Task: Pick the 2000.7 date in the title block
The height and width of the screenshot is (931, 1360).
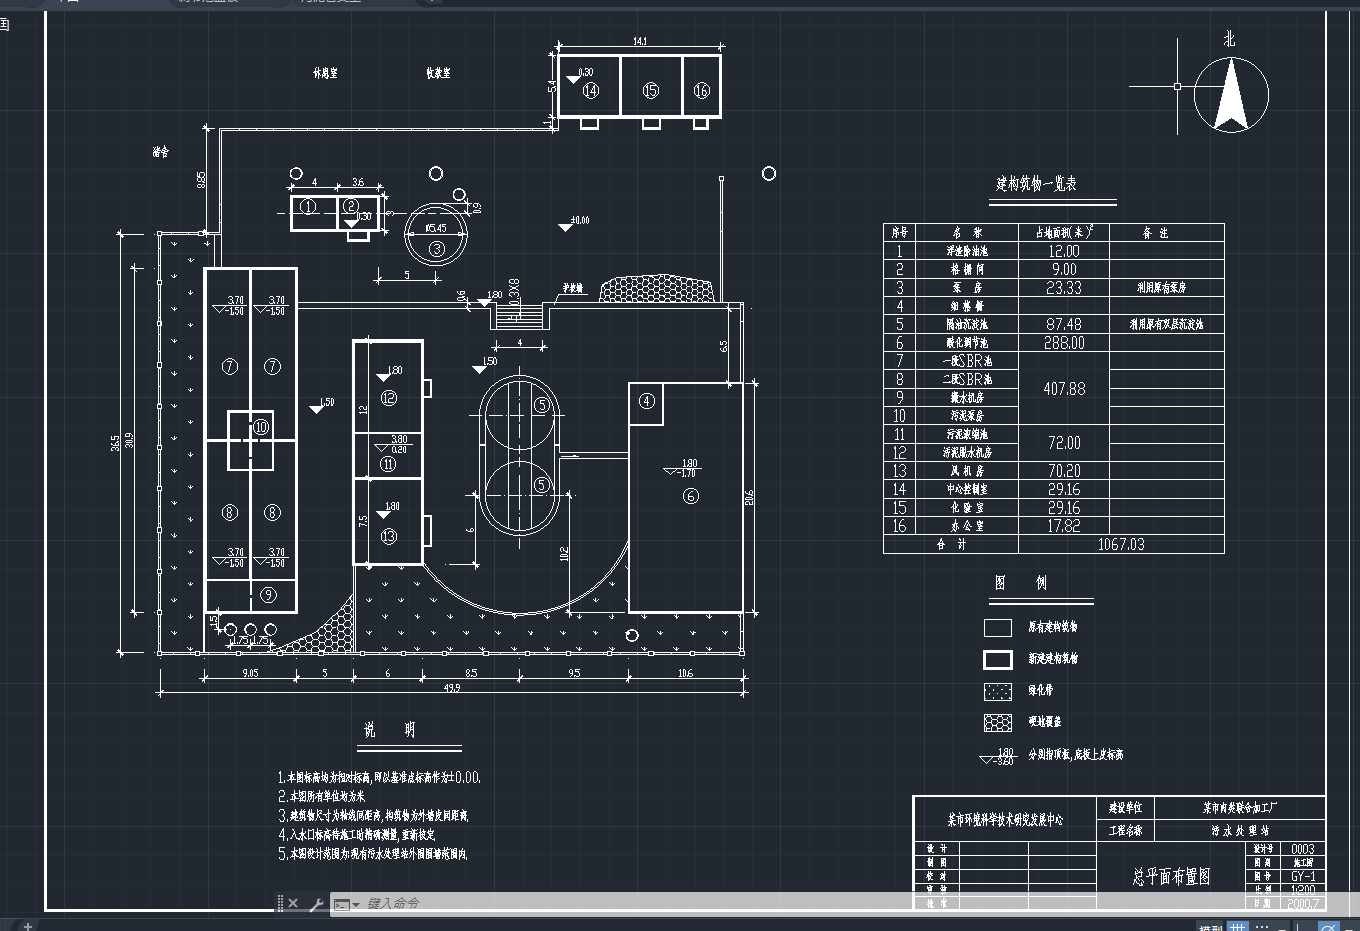Action: click(1303, 903)
